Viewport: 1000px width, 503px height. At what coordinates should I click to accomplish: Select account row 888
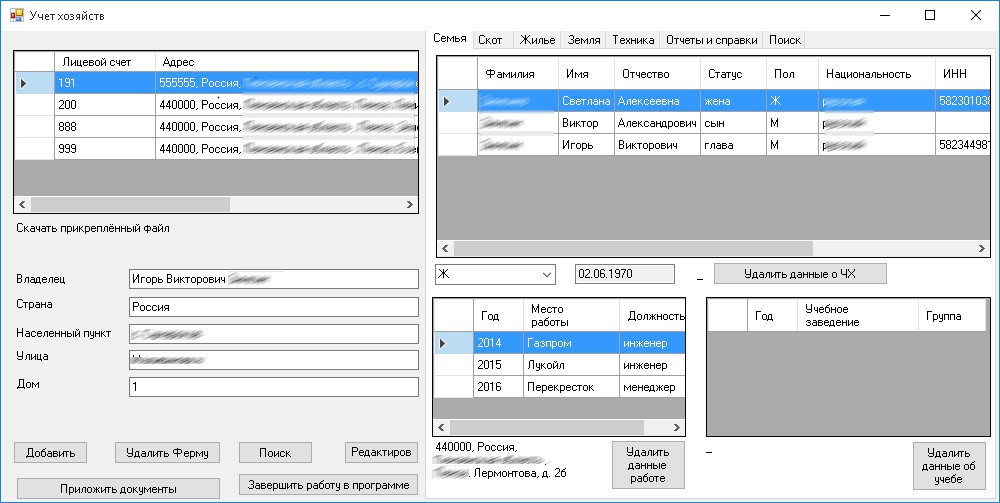pos(216,127)
